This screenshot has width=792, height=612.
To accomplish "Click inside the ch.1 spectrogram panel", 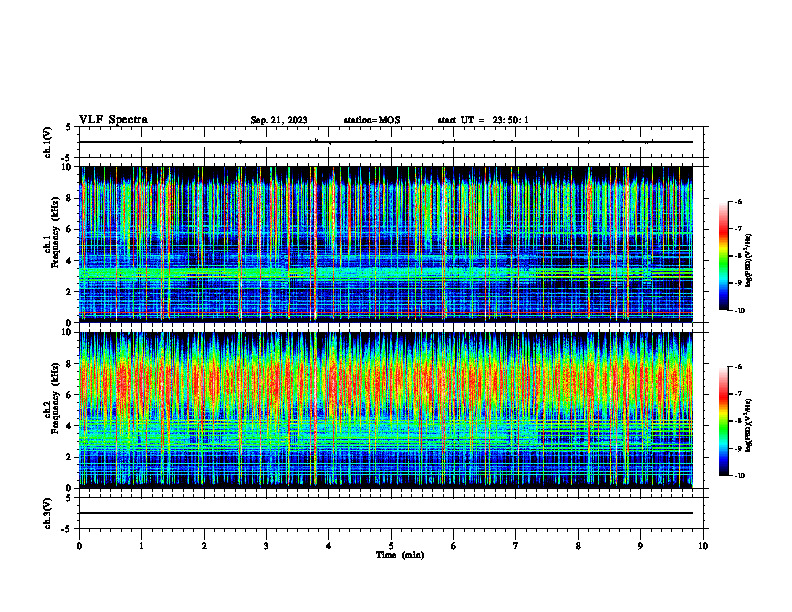I will point(386,244).
